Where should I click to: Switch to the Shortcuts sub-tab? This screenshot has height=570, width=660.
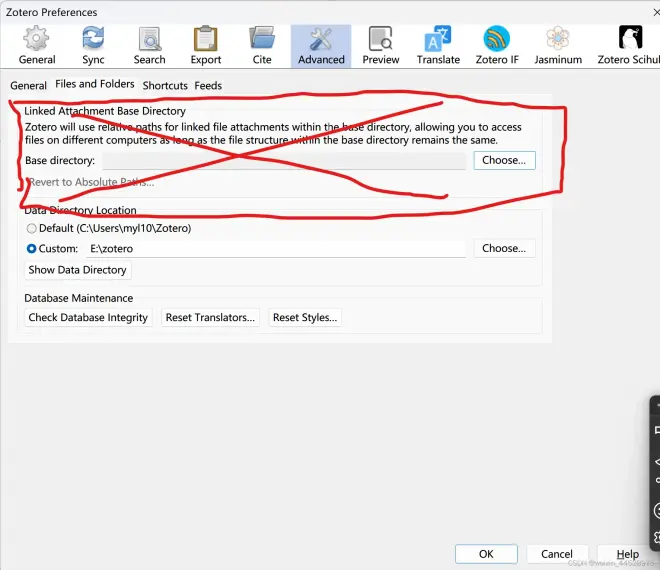click(165, 85)
